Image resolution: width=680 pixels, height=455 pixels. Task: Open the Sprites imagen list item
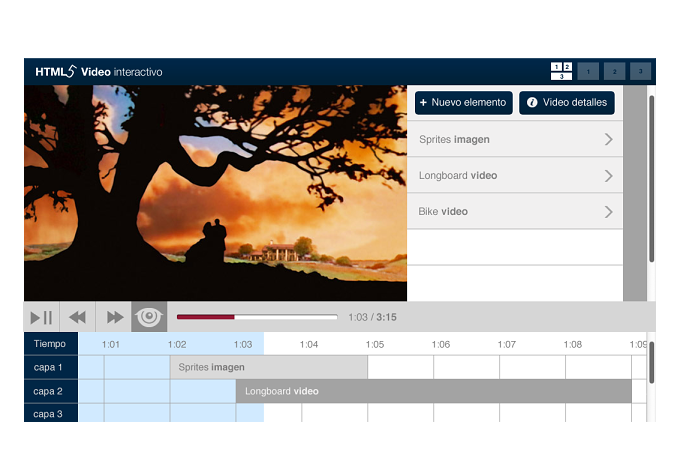(515, 139)
